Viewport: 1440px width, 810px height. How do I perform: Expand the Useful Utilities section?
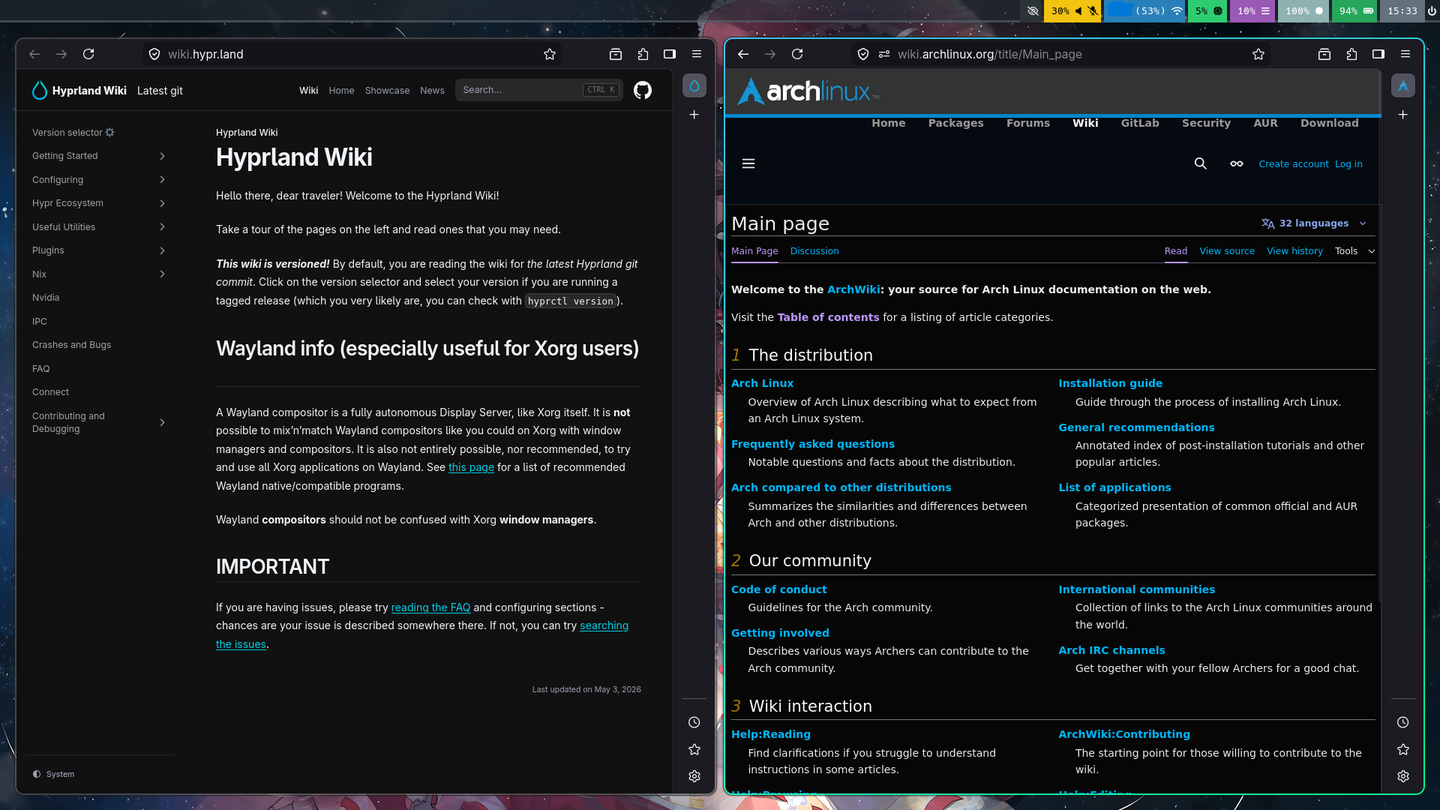[x=98, y=227]
